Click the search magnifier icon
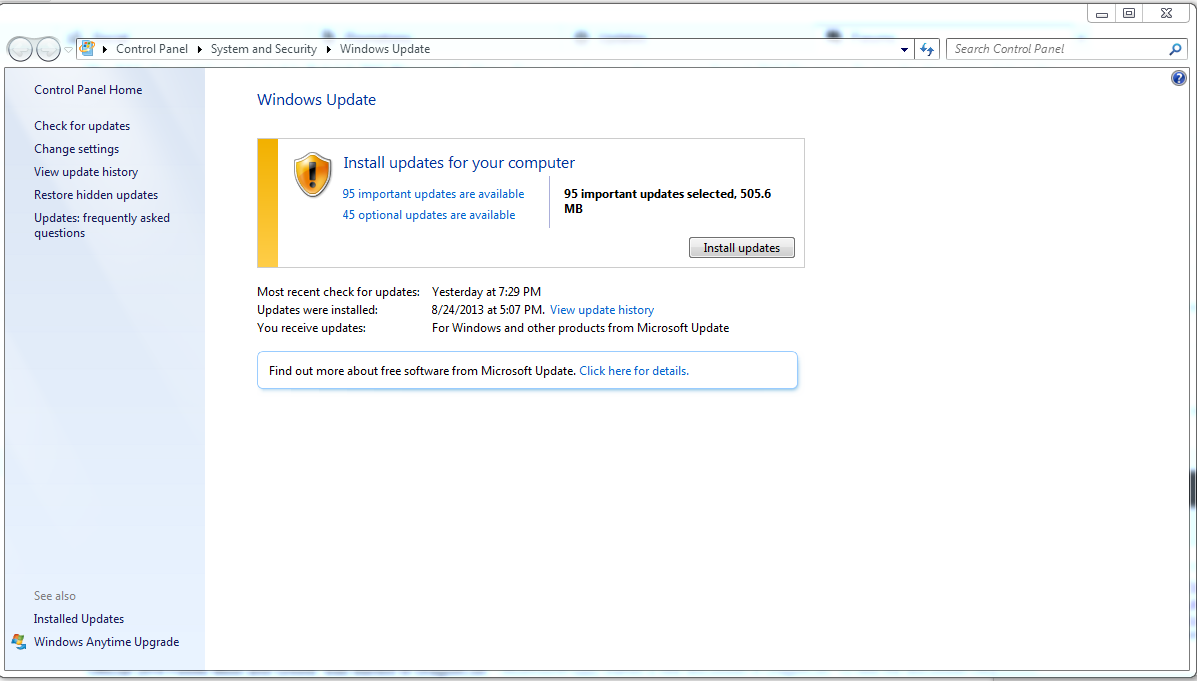1197x681 pixels. tap(1175, 49)
